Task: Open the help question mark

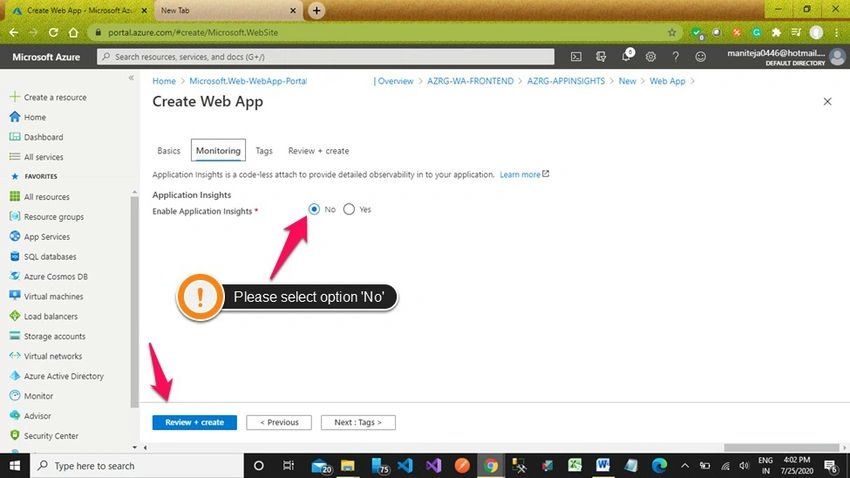Action: click(675, 57)
